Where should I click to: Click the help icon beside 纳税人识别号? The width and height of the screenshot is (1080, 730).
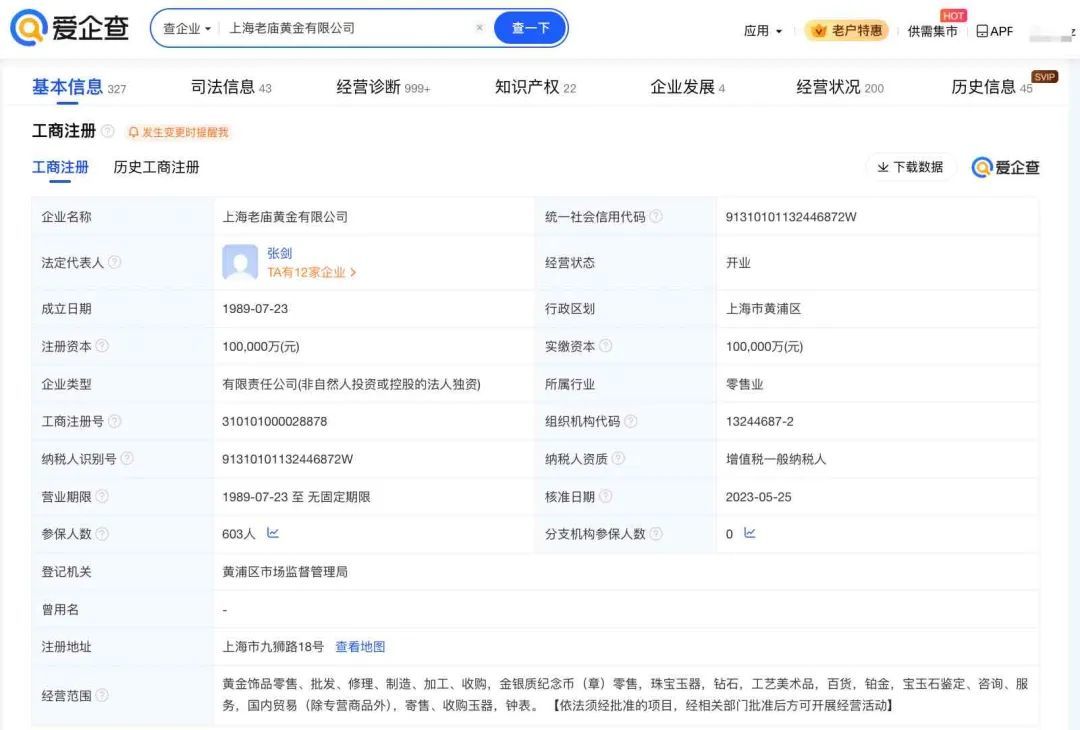tap(127, 458)
